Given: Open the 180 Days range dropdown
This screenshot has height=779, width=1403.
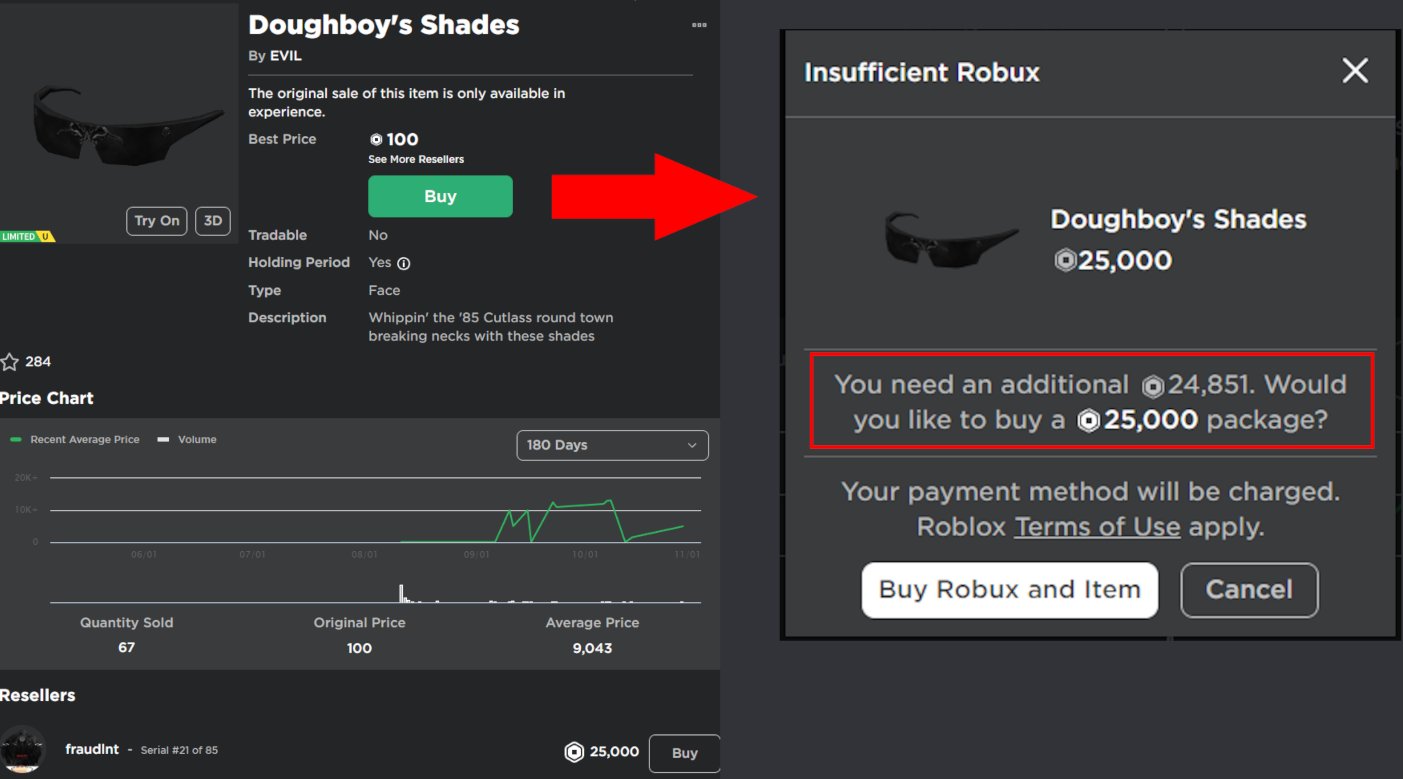Looking at the screenshot, I should 612,445.
